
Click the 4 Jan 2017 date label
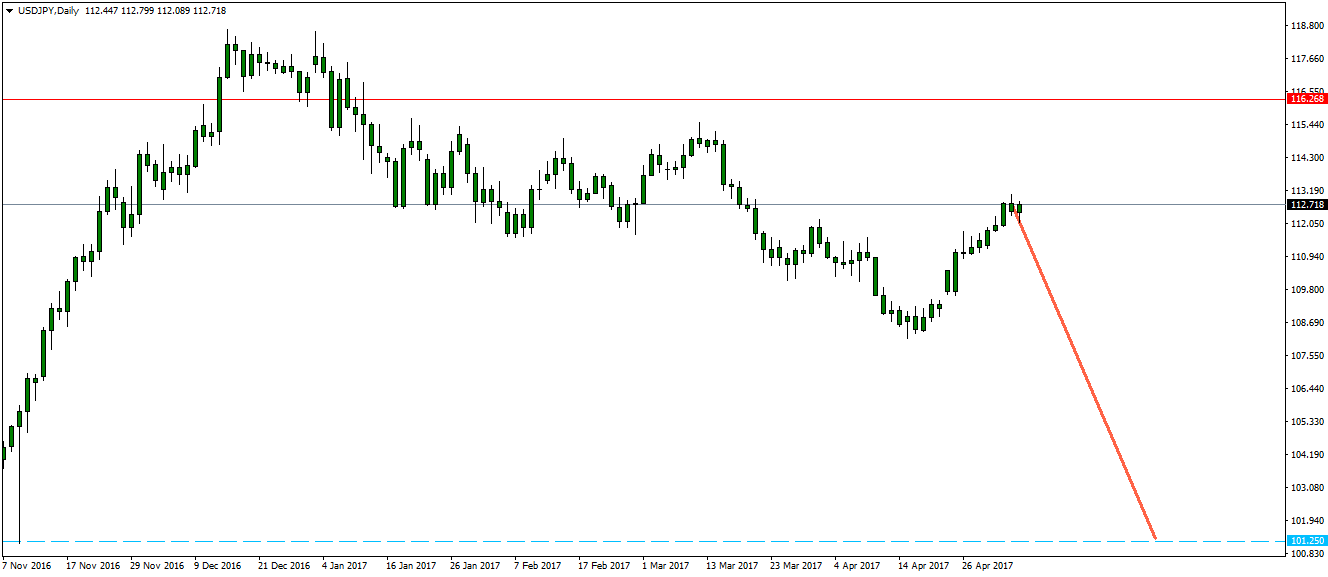click(344, 566)
